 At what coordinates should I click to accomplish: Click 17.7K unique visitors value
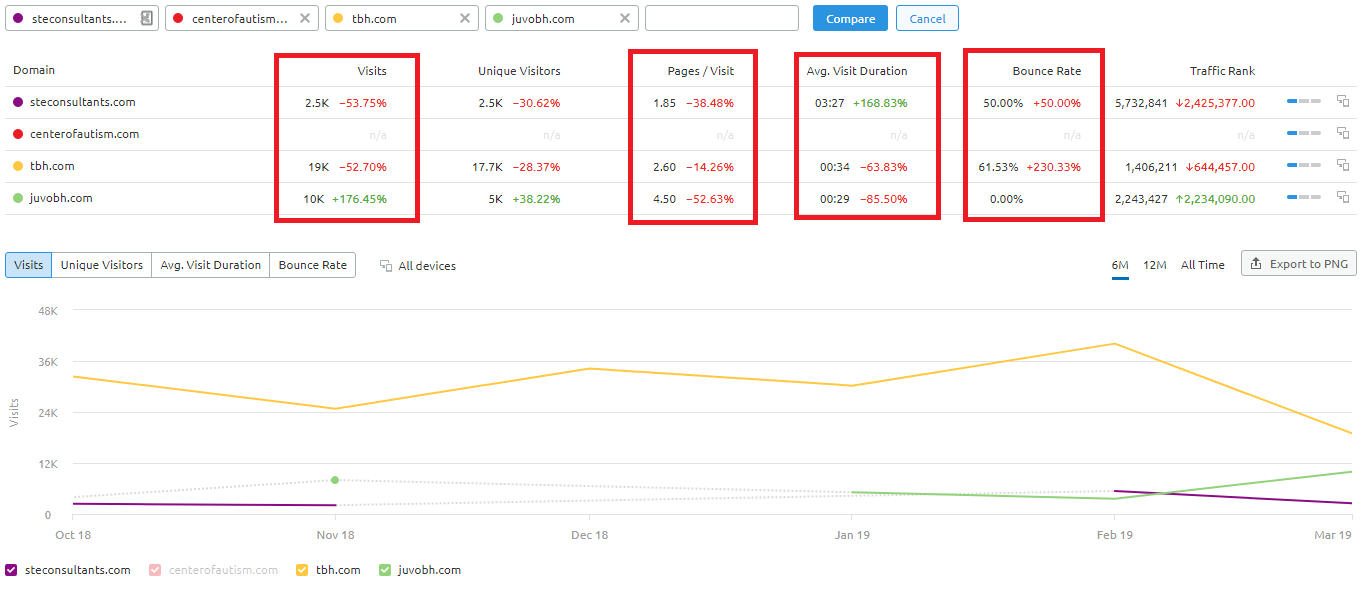coord(487,167)
